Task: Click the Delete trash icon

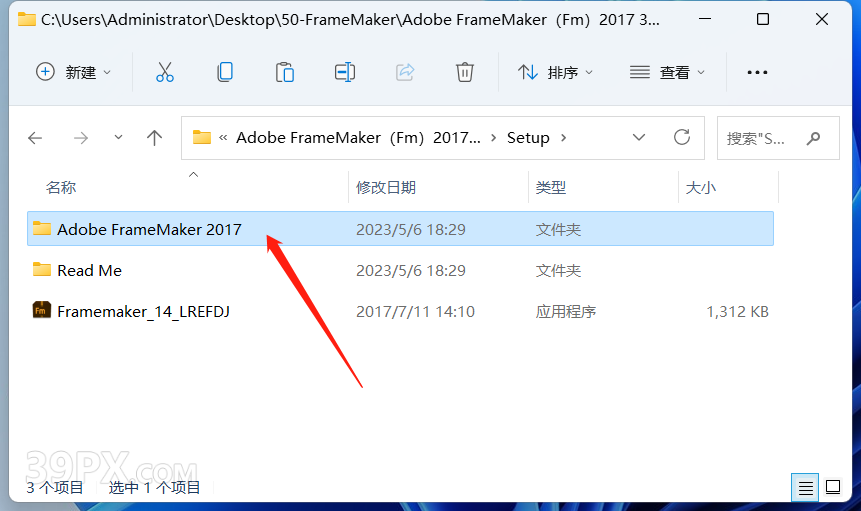Action: coord(465,72)
